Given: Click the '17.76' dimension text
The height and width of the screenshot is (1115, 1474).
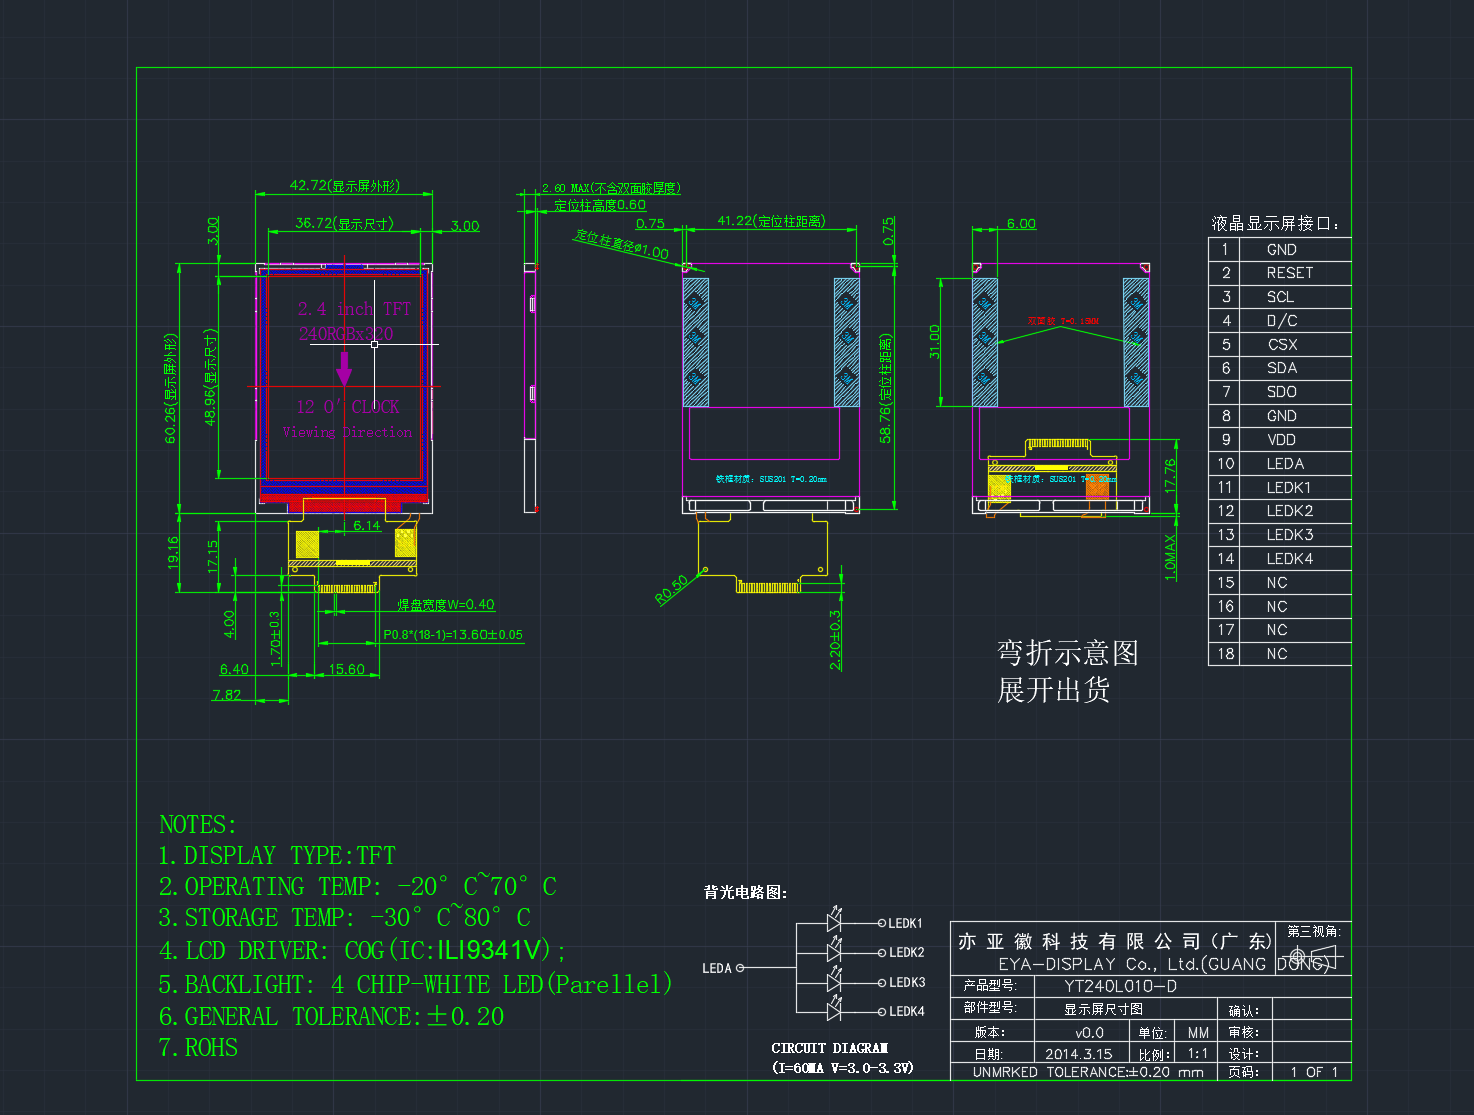Looking at the screenshot, I should click(x=1170, y=475).
